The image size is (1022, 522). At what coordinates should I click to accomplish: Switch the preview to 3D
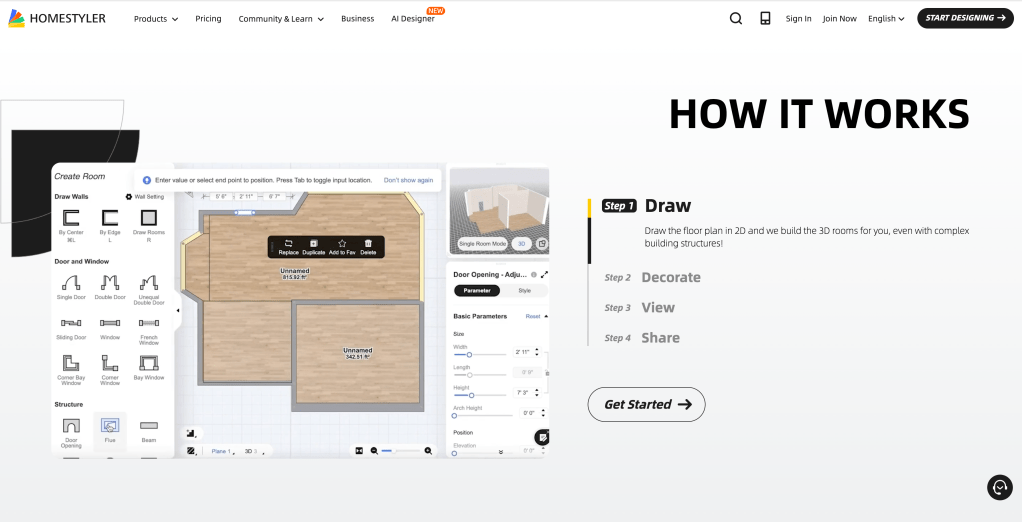[x=521, y=243]
